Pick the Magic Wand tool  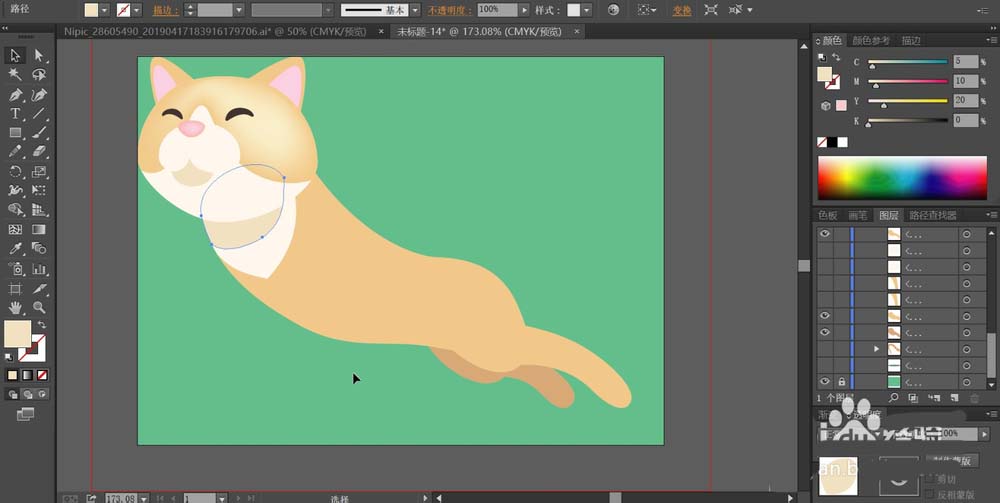(15, 75)
